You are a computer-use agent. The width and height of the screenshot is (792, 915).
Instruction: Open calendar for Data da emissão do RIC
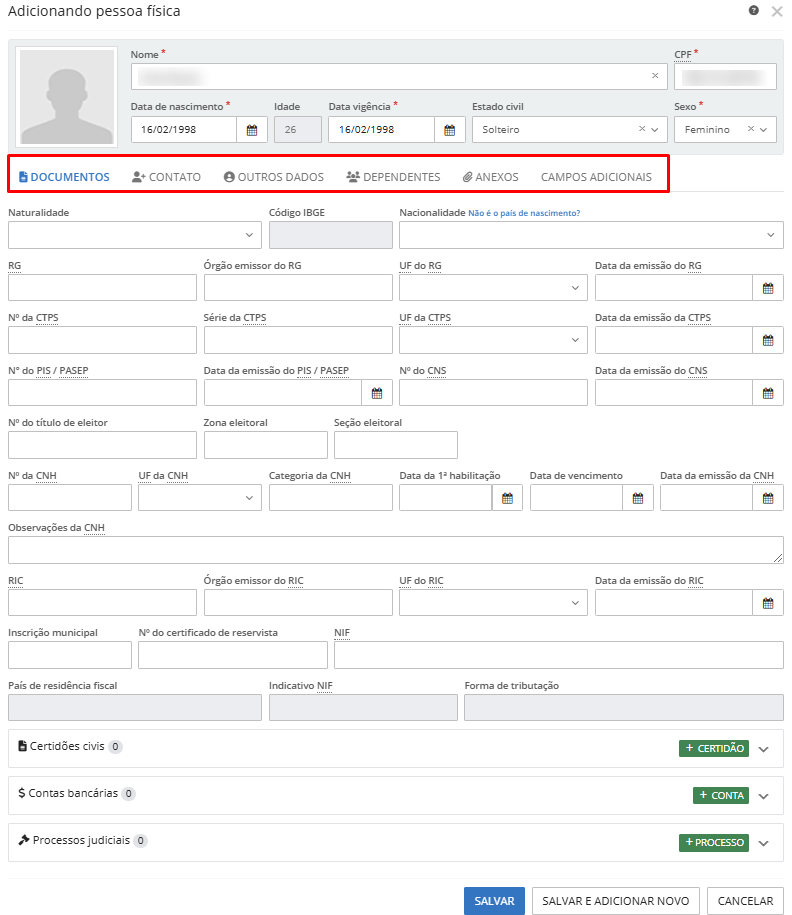point(768,603)
